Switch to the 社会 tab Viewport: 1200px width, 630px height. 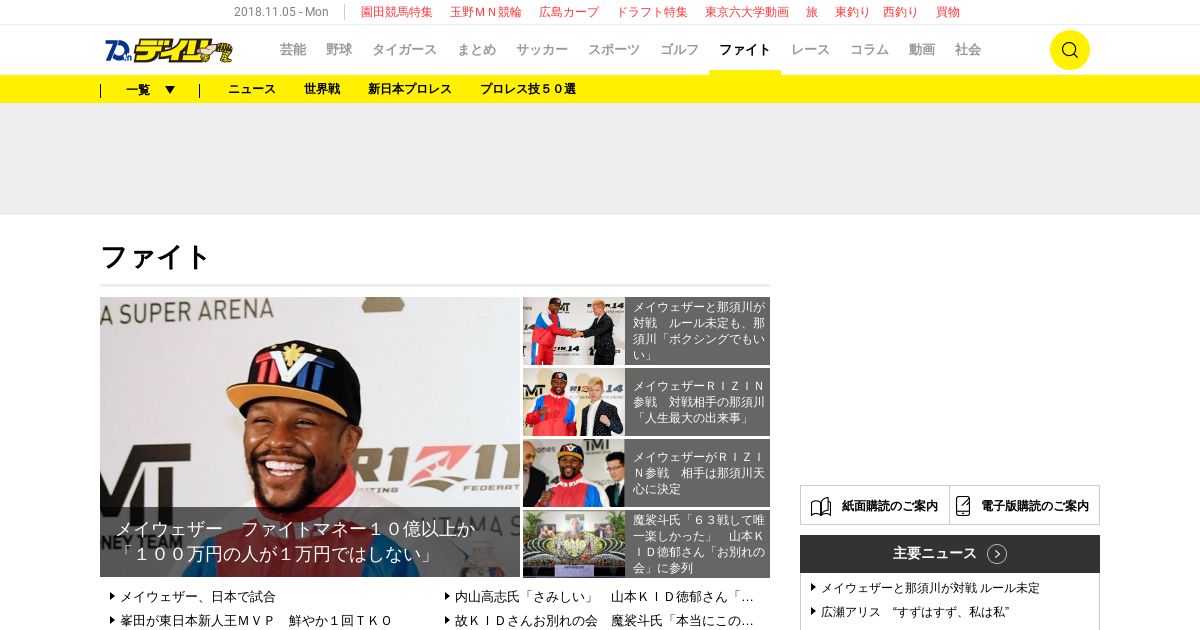[968, 50]
